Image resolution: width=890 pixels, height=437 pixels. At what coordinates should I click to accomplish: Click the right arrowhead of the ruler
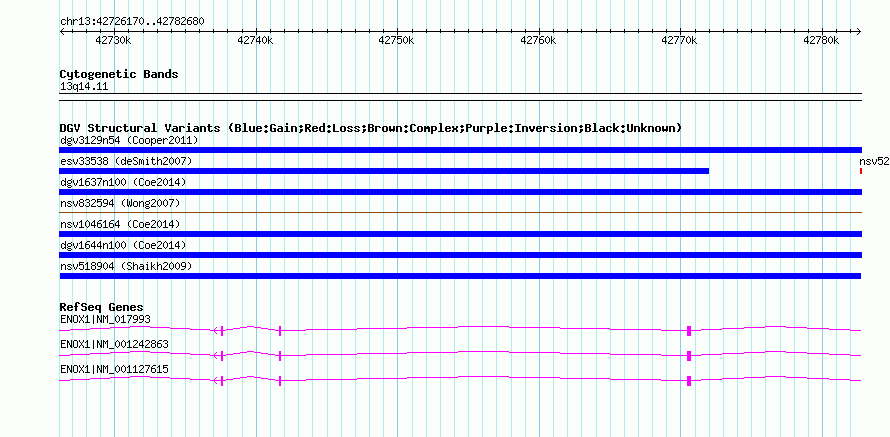[859, 31]
